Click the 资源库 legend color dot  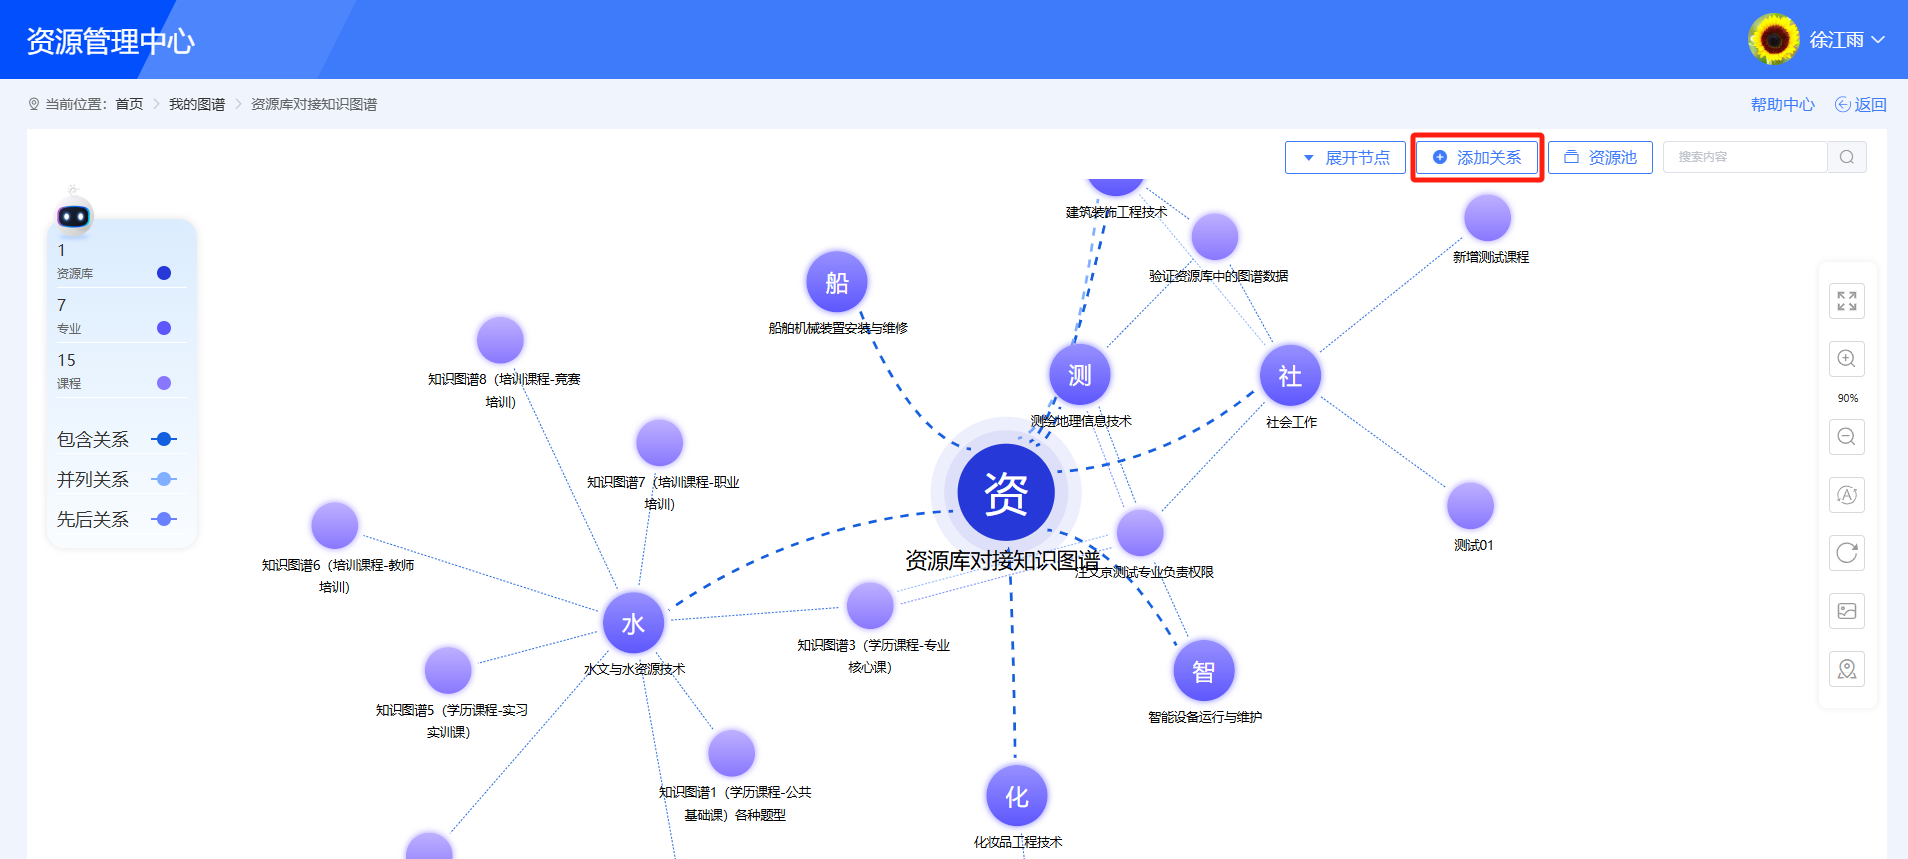[164, 273]
